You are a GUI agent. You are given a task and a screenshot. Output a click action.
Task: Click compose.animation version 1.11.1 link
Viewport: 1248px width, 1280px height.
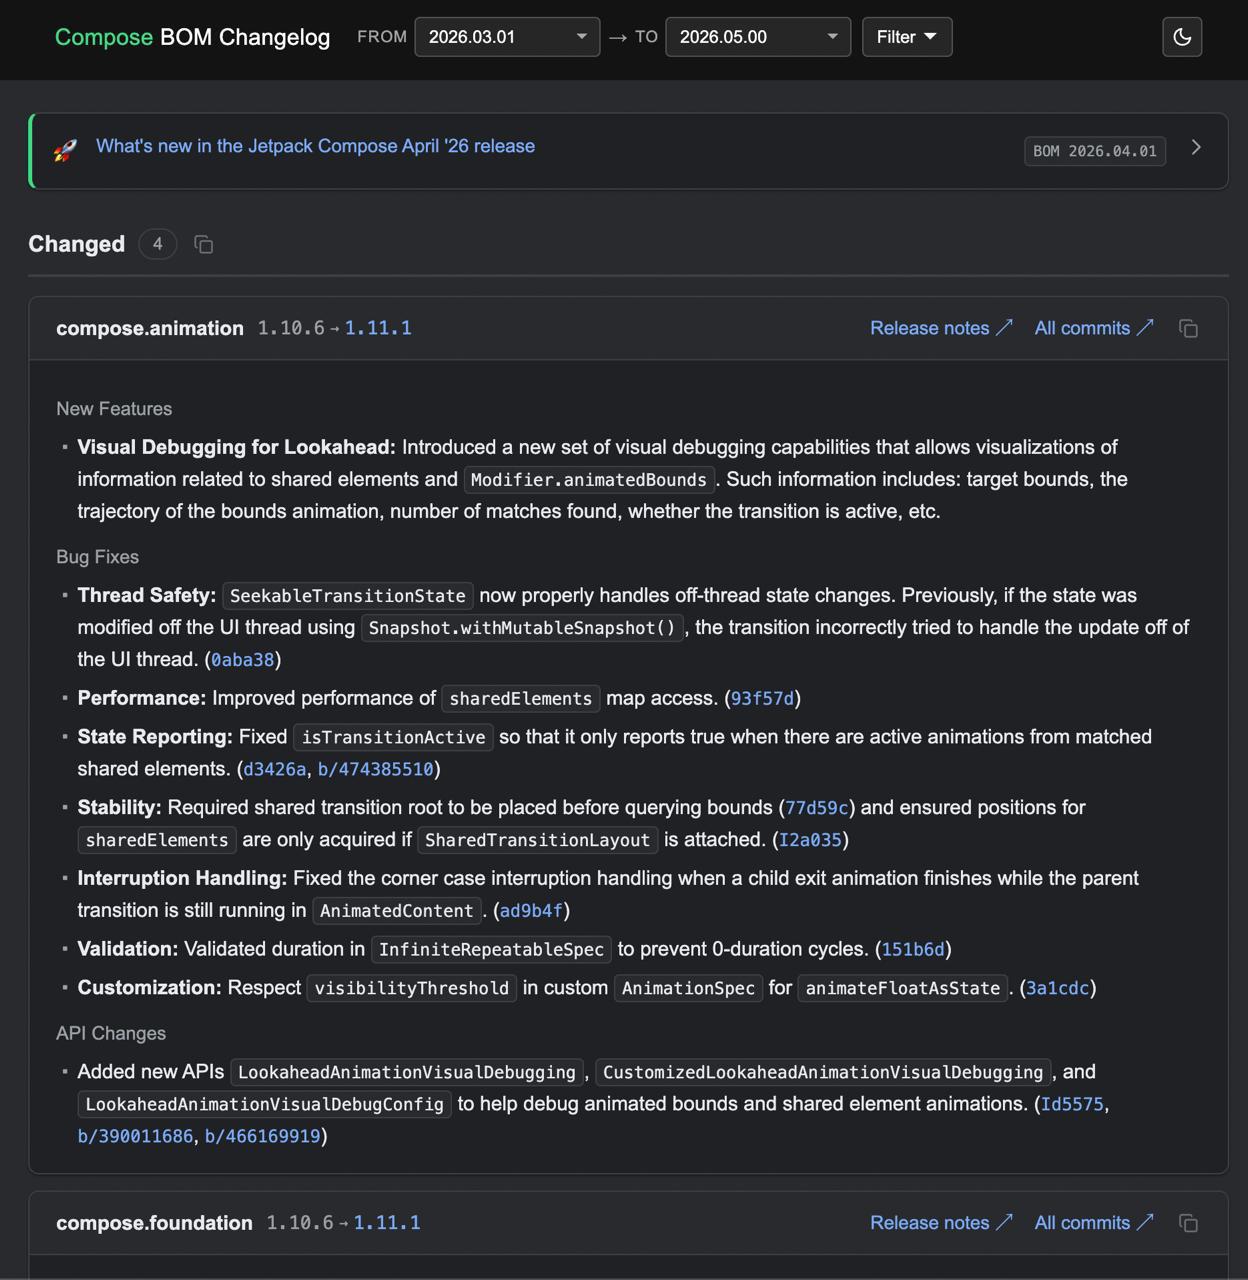pos(378,328)
